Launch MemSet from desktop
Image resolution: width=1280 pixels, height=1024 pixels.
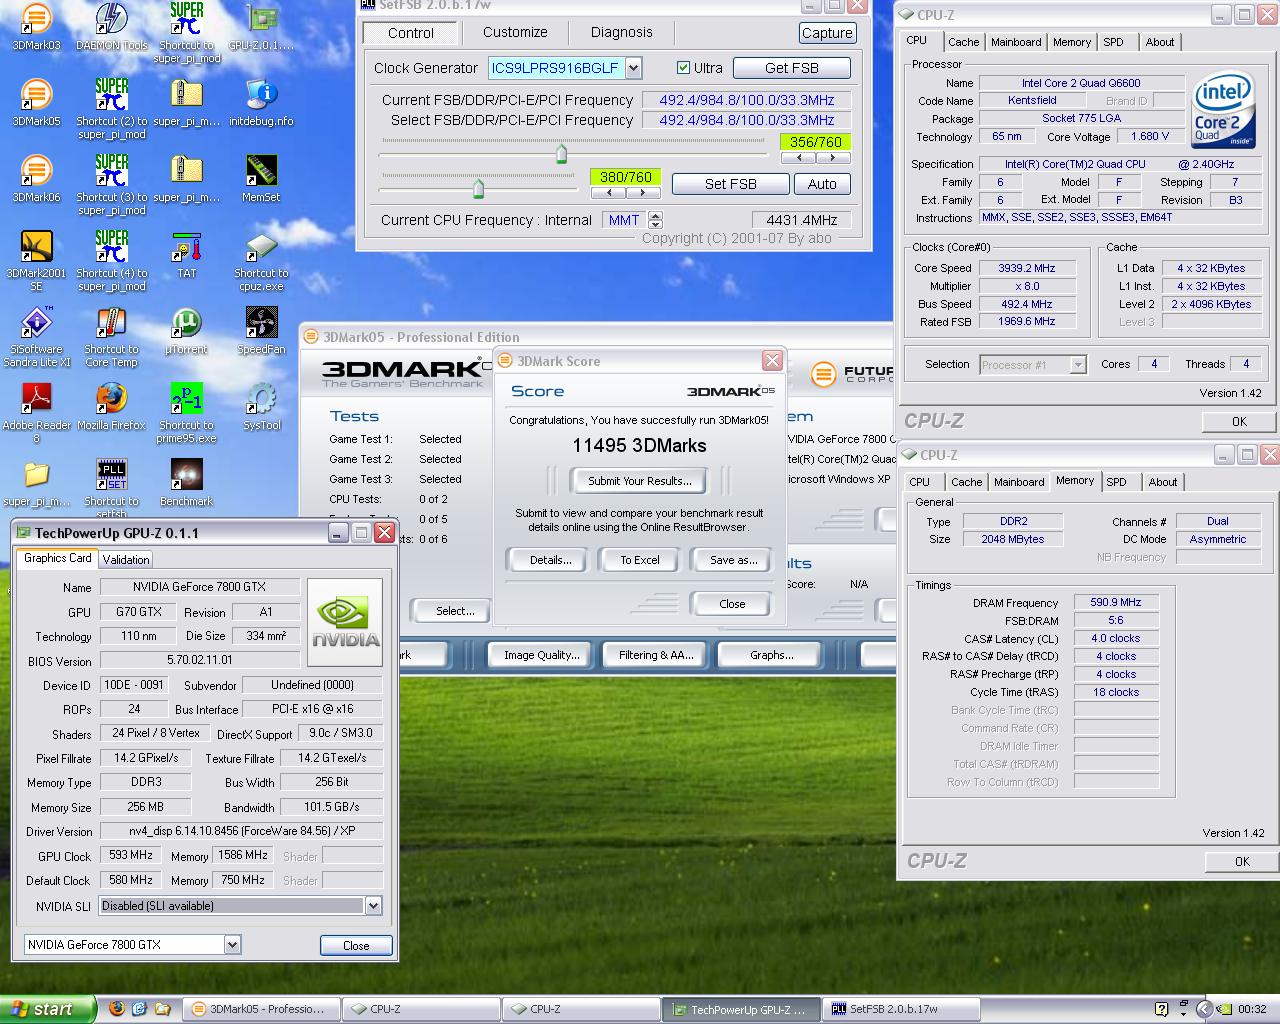(x=261, y=179)
